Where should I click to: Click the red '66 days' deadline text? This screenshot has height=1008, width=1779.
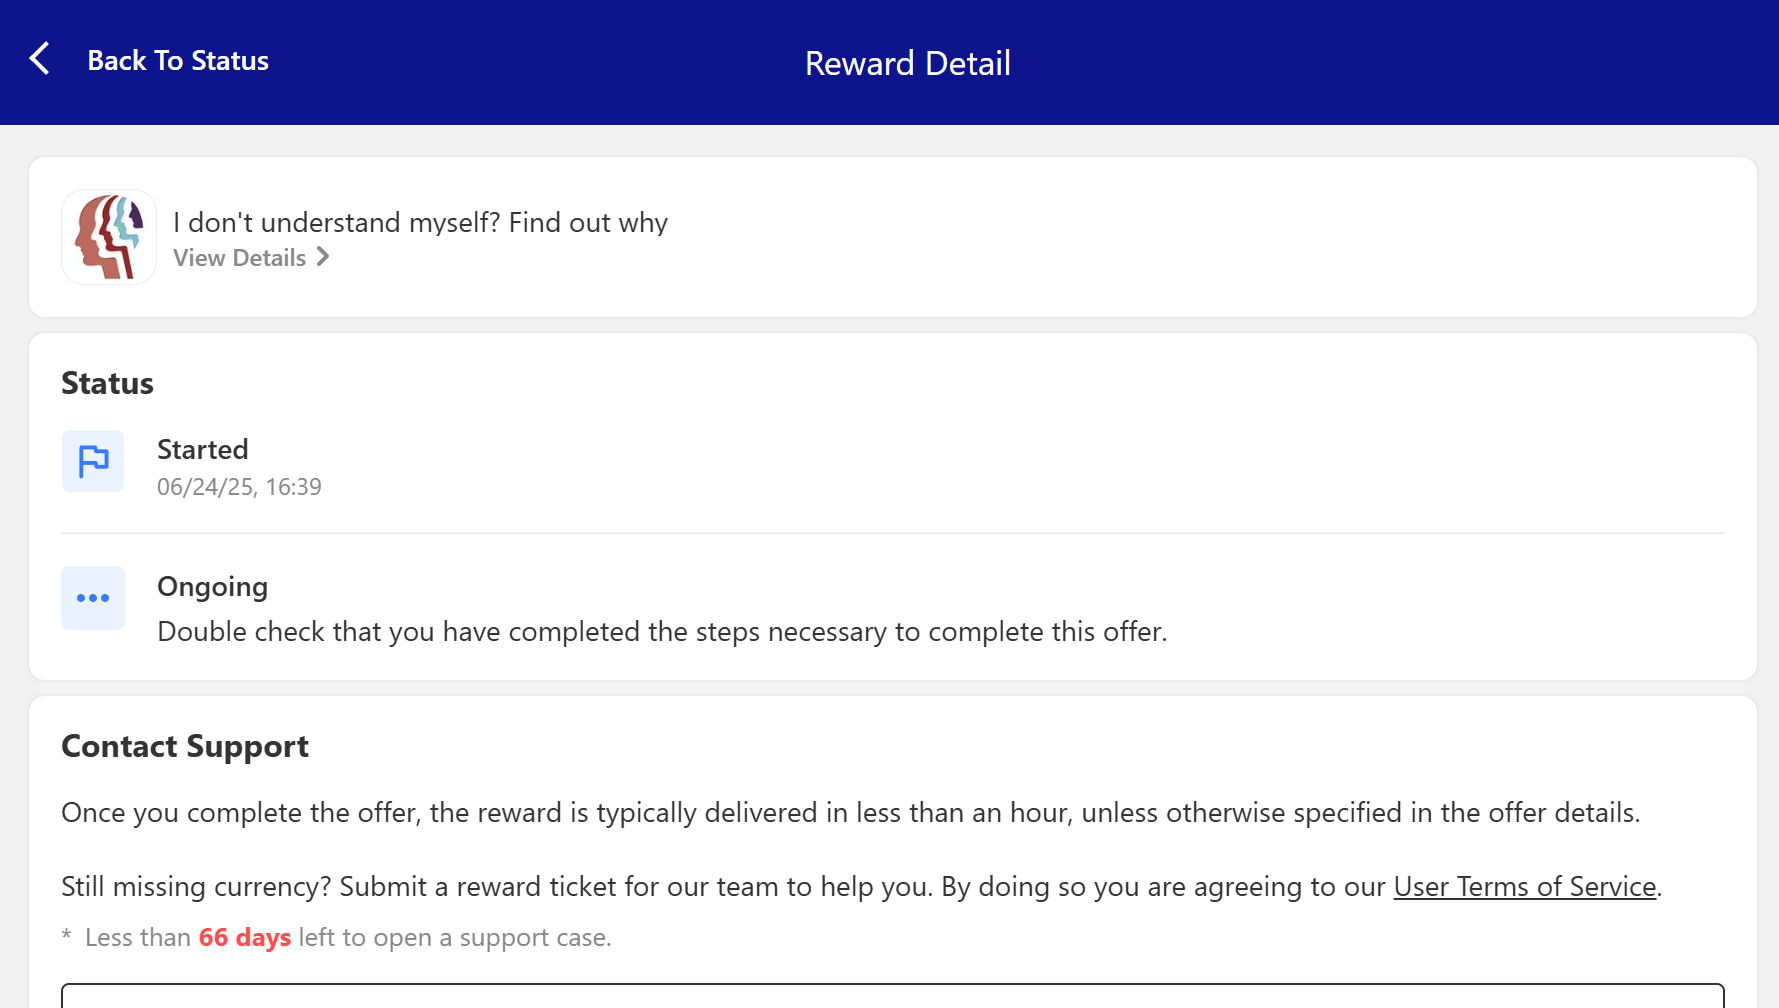[x=244, y=938]
